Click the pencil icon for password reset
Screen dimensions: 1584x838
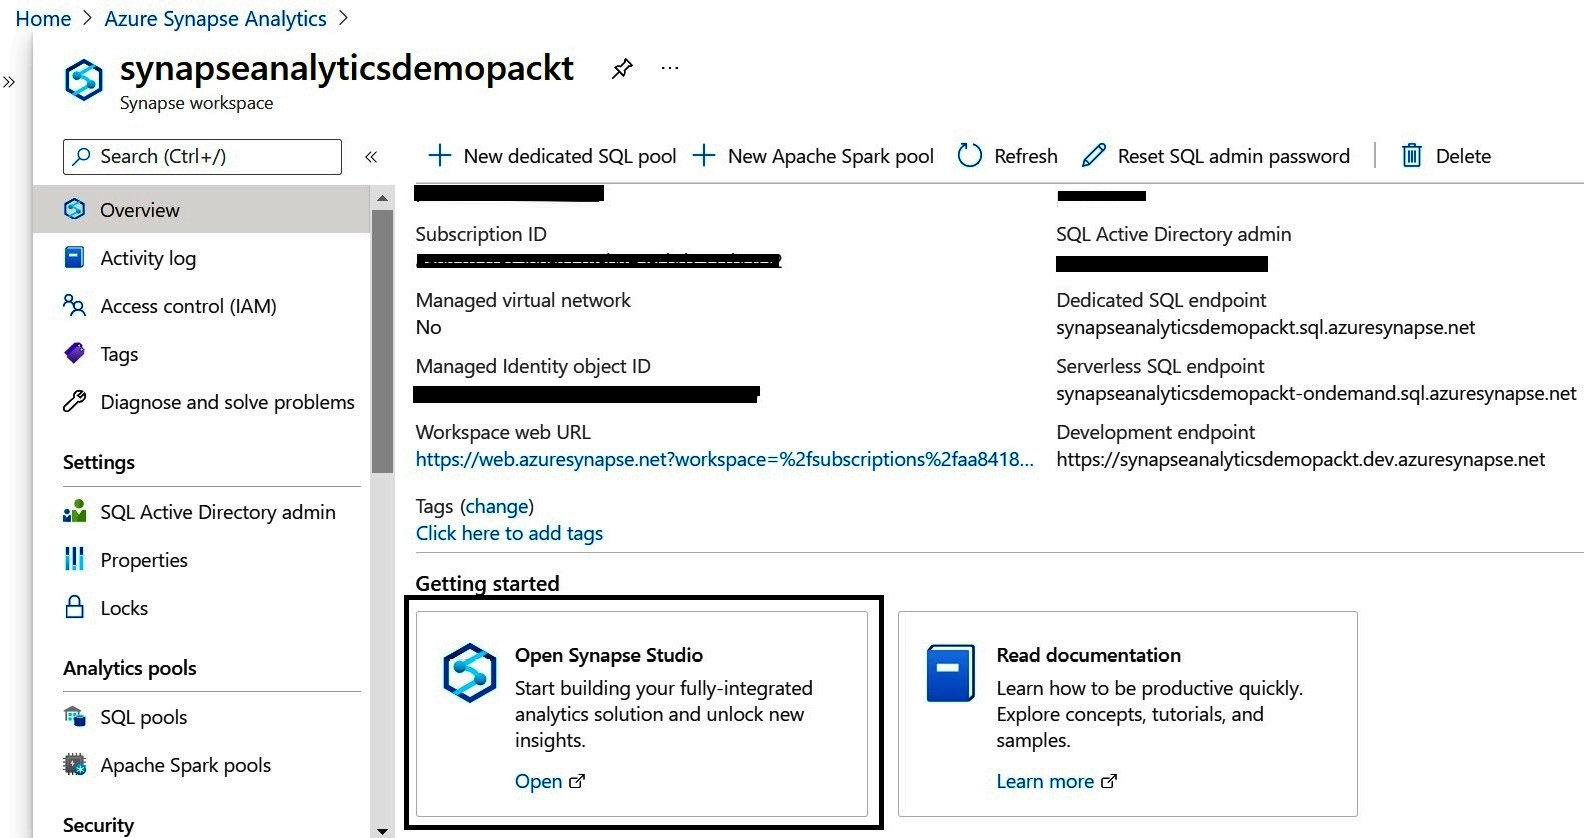click(1094, 155)
